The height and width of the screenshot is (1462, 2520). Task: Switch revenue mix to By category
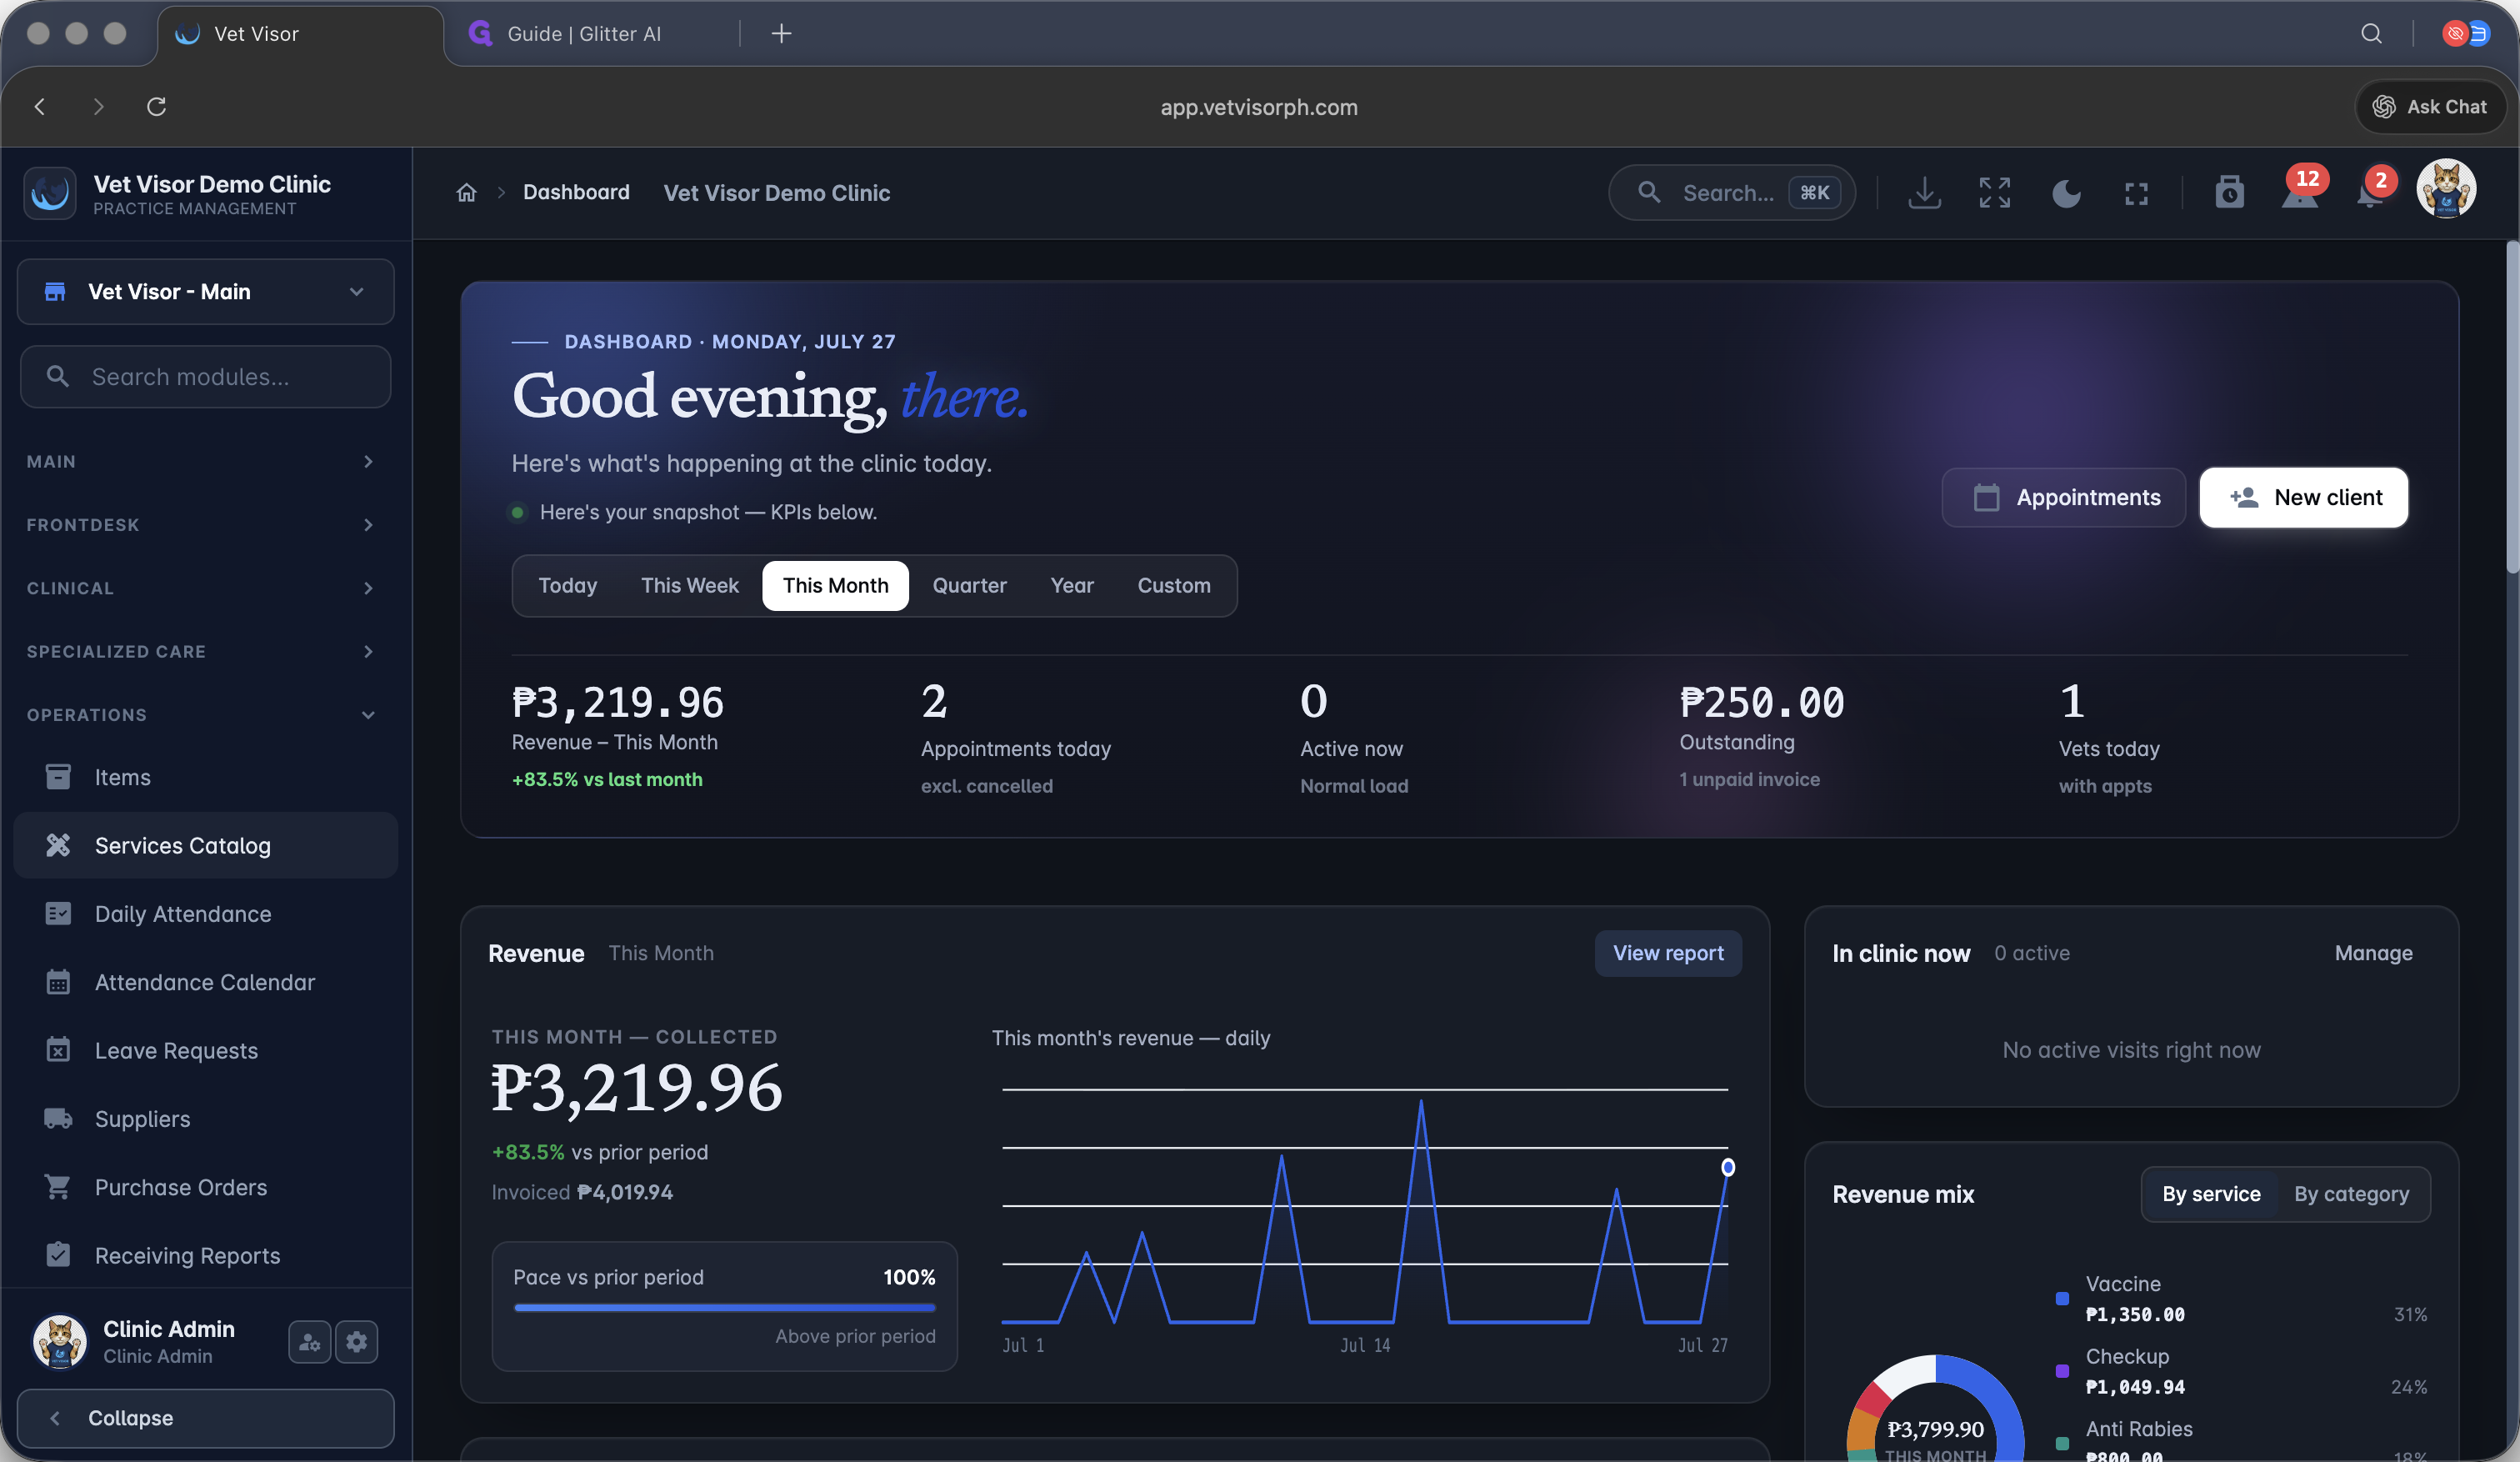(2351, 1193)
